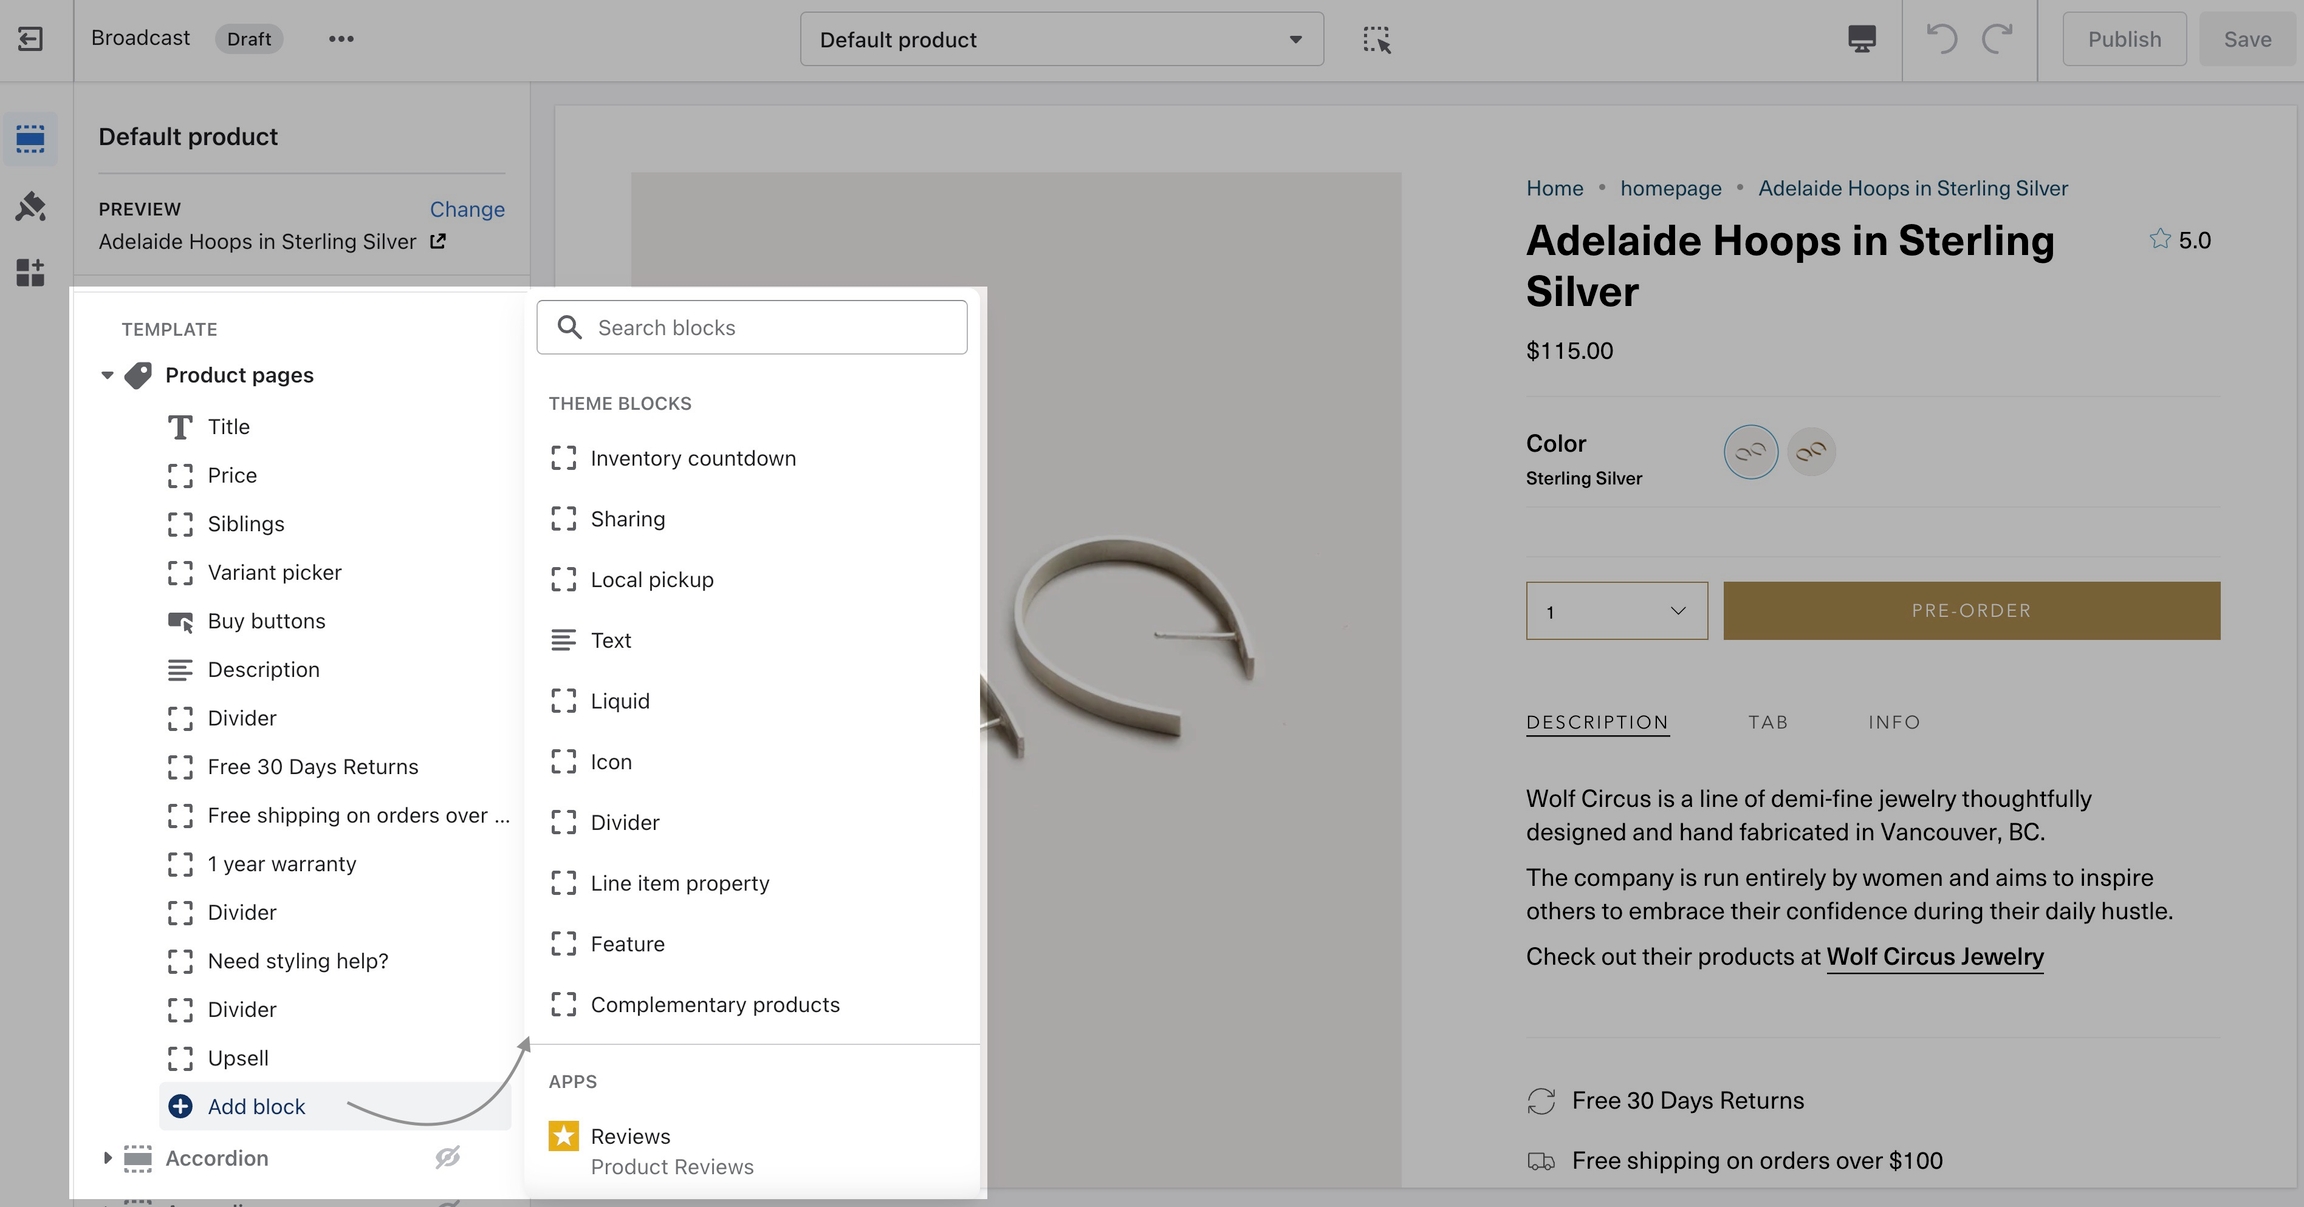The width and height of the screenshot is (2304, 1207).
Task: Show the hidden Accordion section
Action: click(447, 1157)
